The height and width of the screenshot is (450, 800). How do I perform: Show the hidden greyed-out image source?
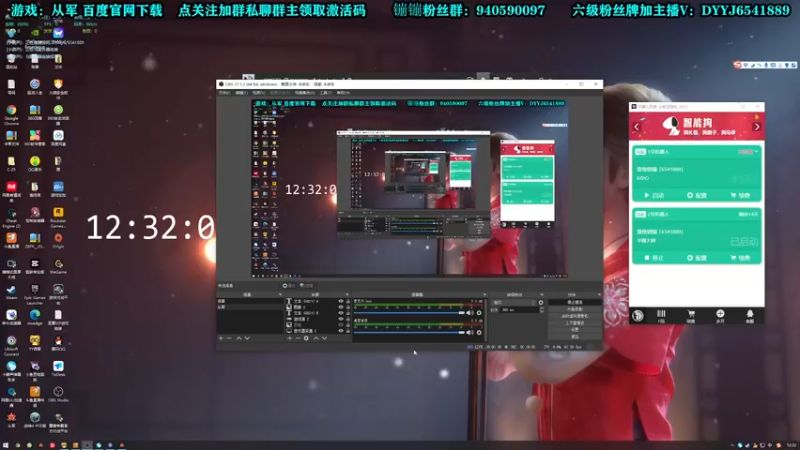[x=341, y=325]
